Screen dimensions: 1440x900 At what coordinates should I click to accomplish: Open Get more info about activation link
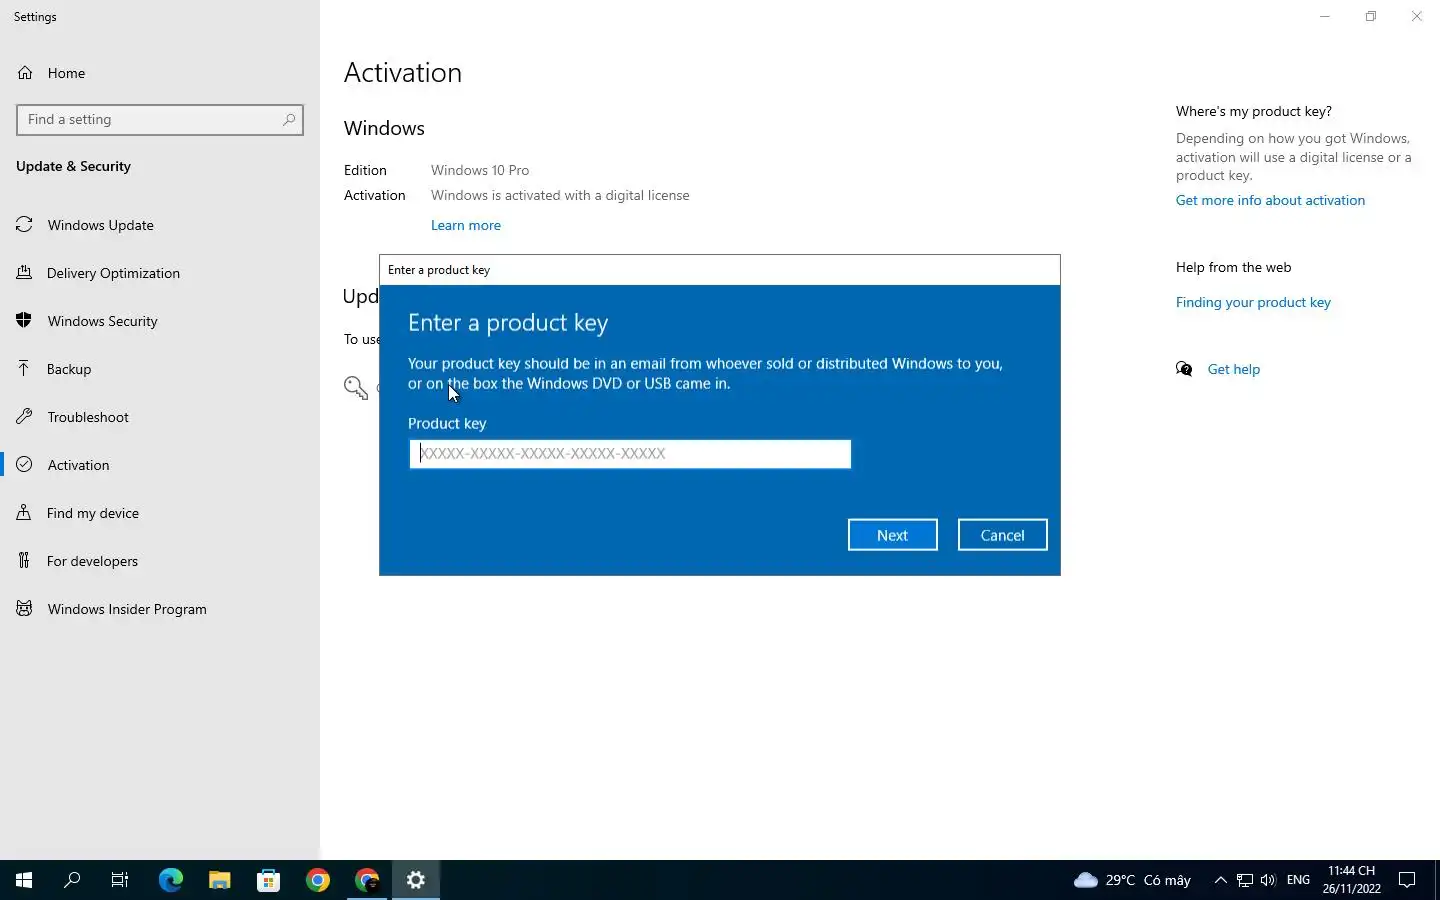pyautogui.click(x=1270, y=200)
